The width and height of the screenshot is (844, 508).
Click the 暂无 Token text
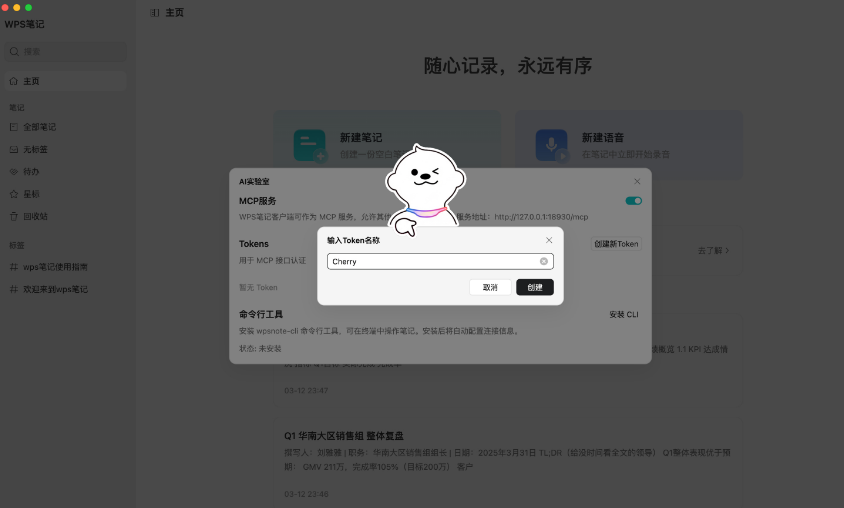point(258,287)
